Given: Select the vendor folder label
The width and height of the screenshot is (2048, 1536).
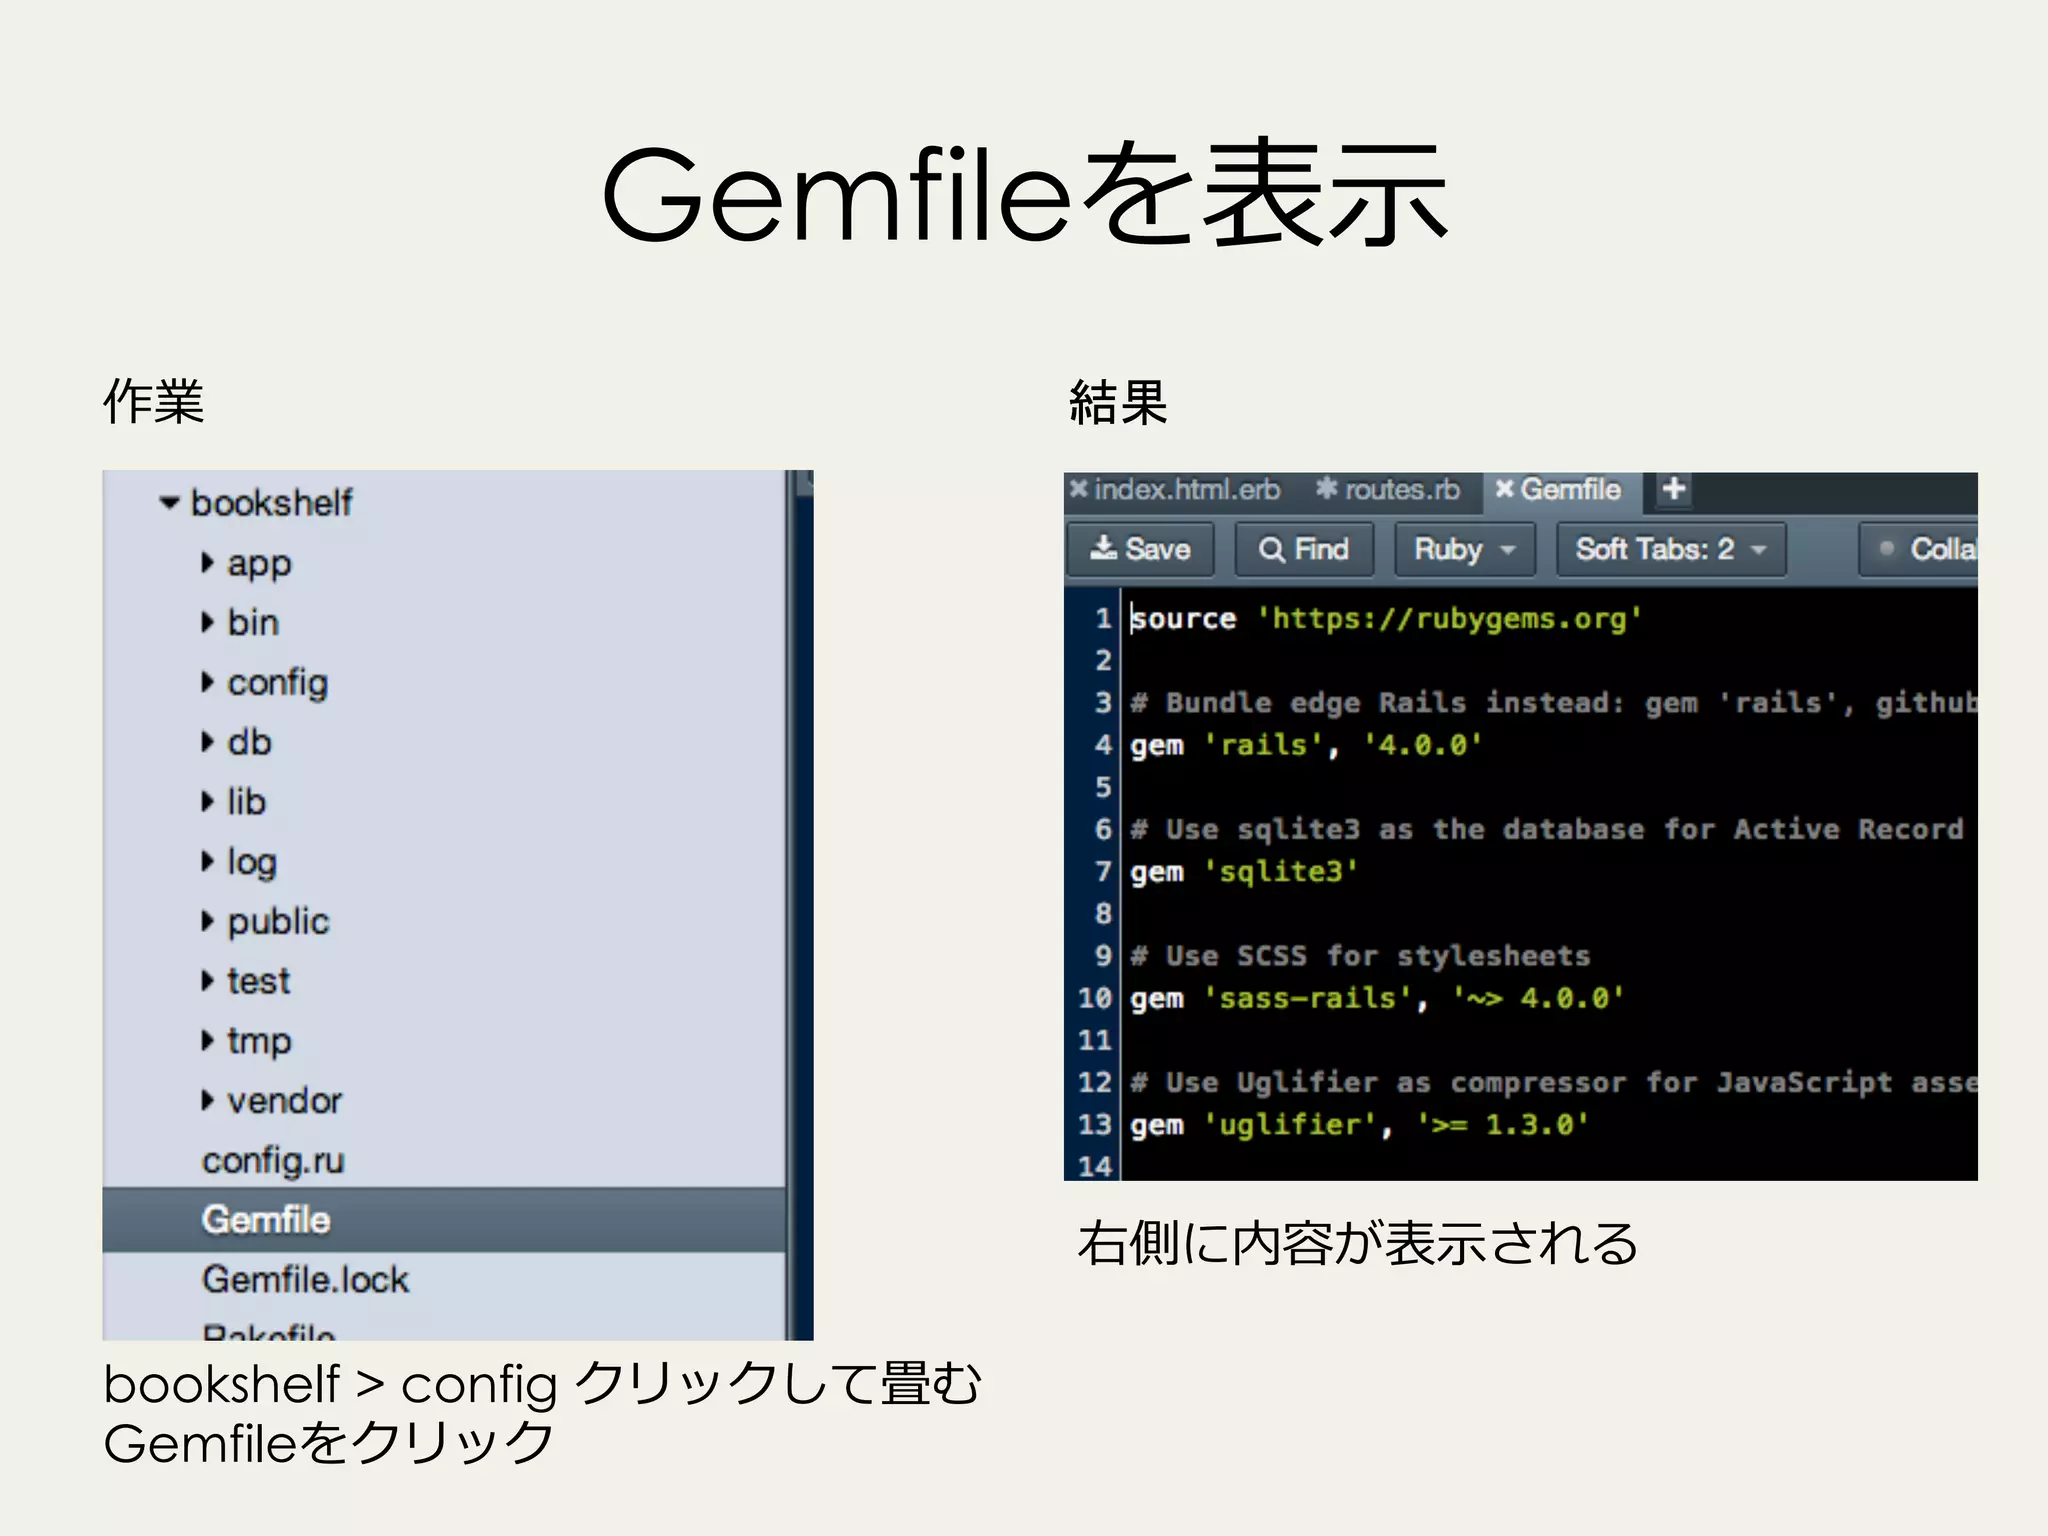Looking at the screenshot, I should [x=284, y=1101].
